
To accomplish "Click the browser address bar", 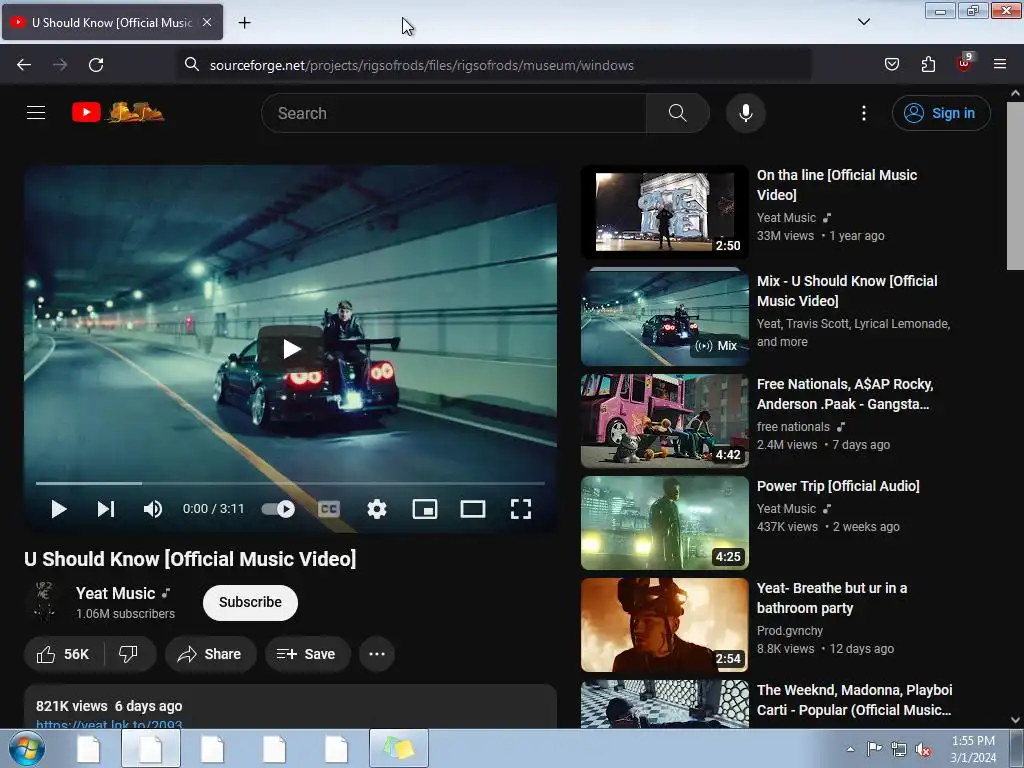I will 494,65.
